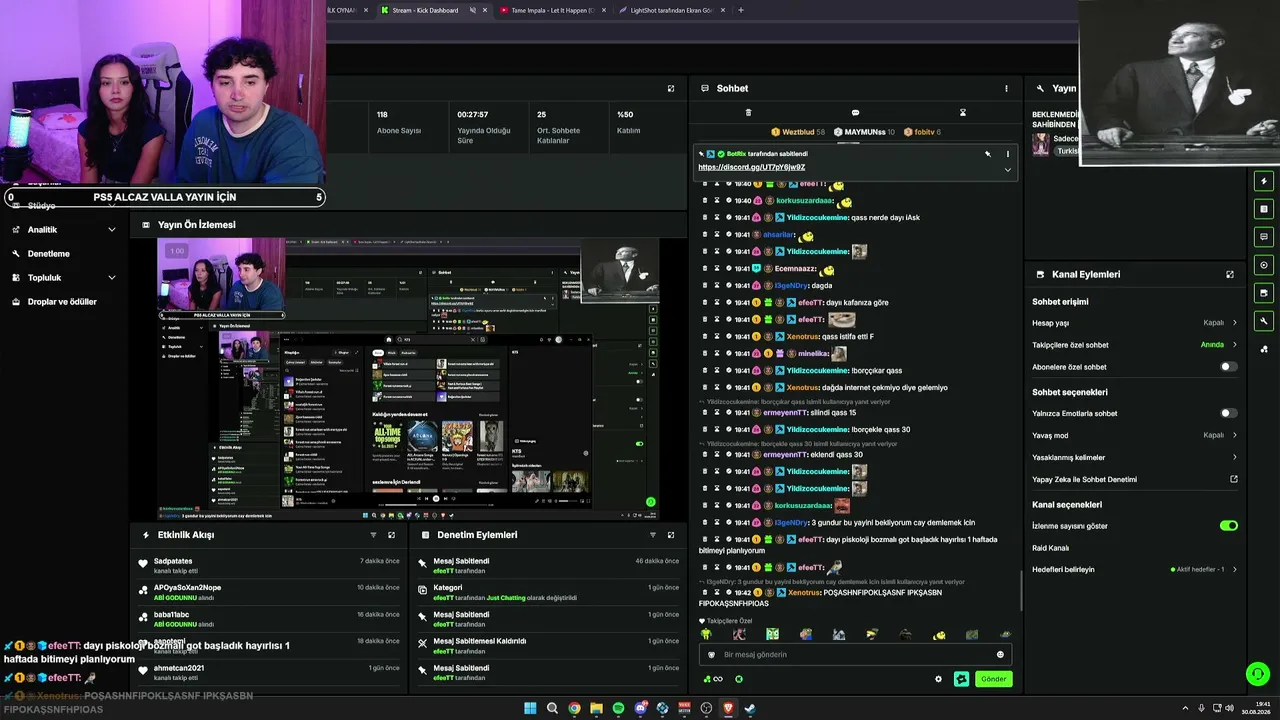The width and height of the screenshot is (1280, 720).
Task: Click Mesaj Sabitlemesi Kaldırıldı log entry
Action: pyautogui.click(x=548, y=646)
